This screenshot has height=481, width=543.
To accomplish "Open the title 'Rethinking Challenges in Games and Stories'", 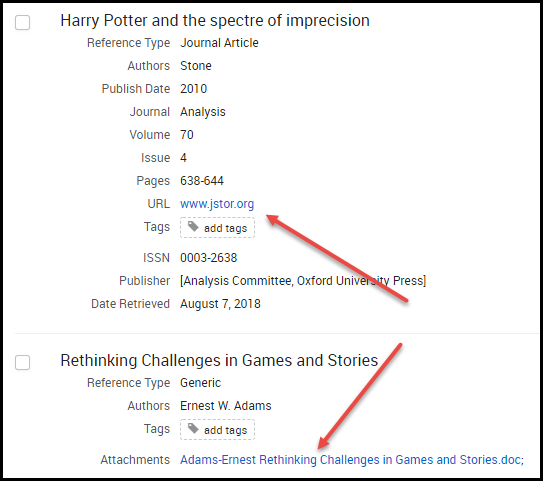I will tap(219, 360).
